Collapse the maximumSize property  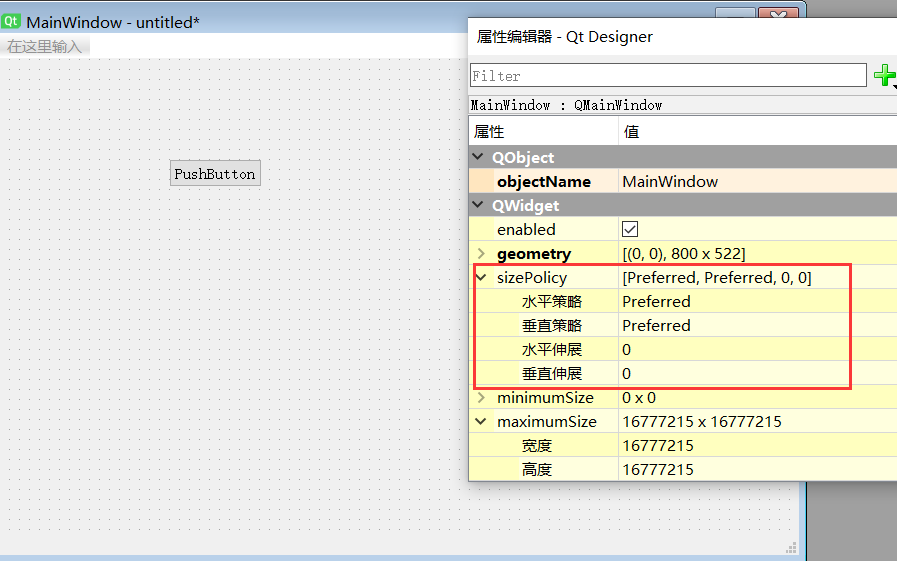(481, 421)
